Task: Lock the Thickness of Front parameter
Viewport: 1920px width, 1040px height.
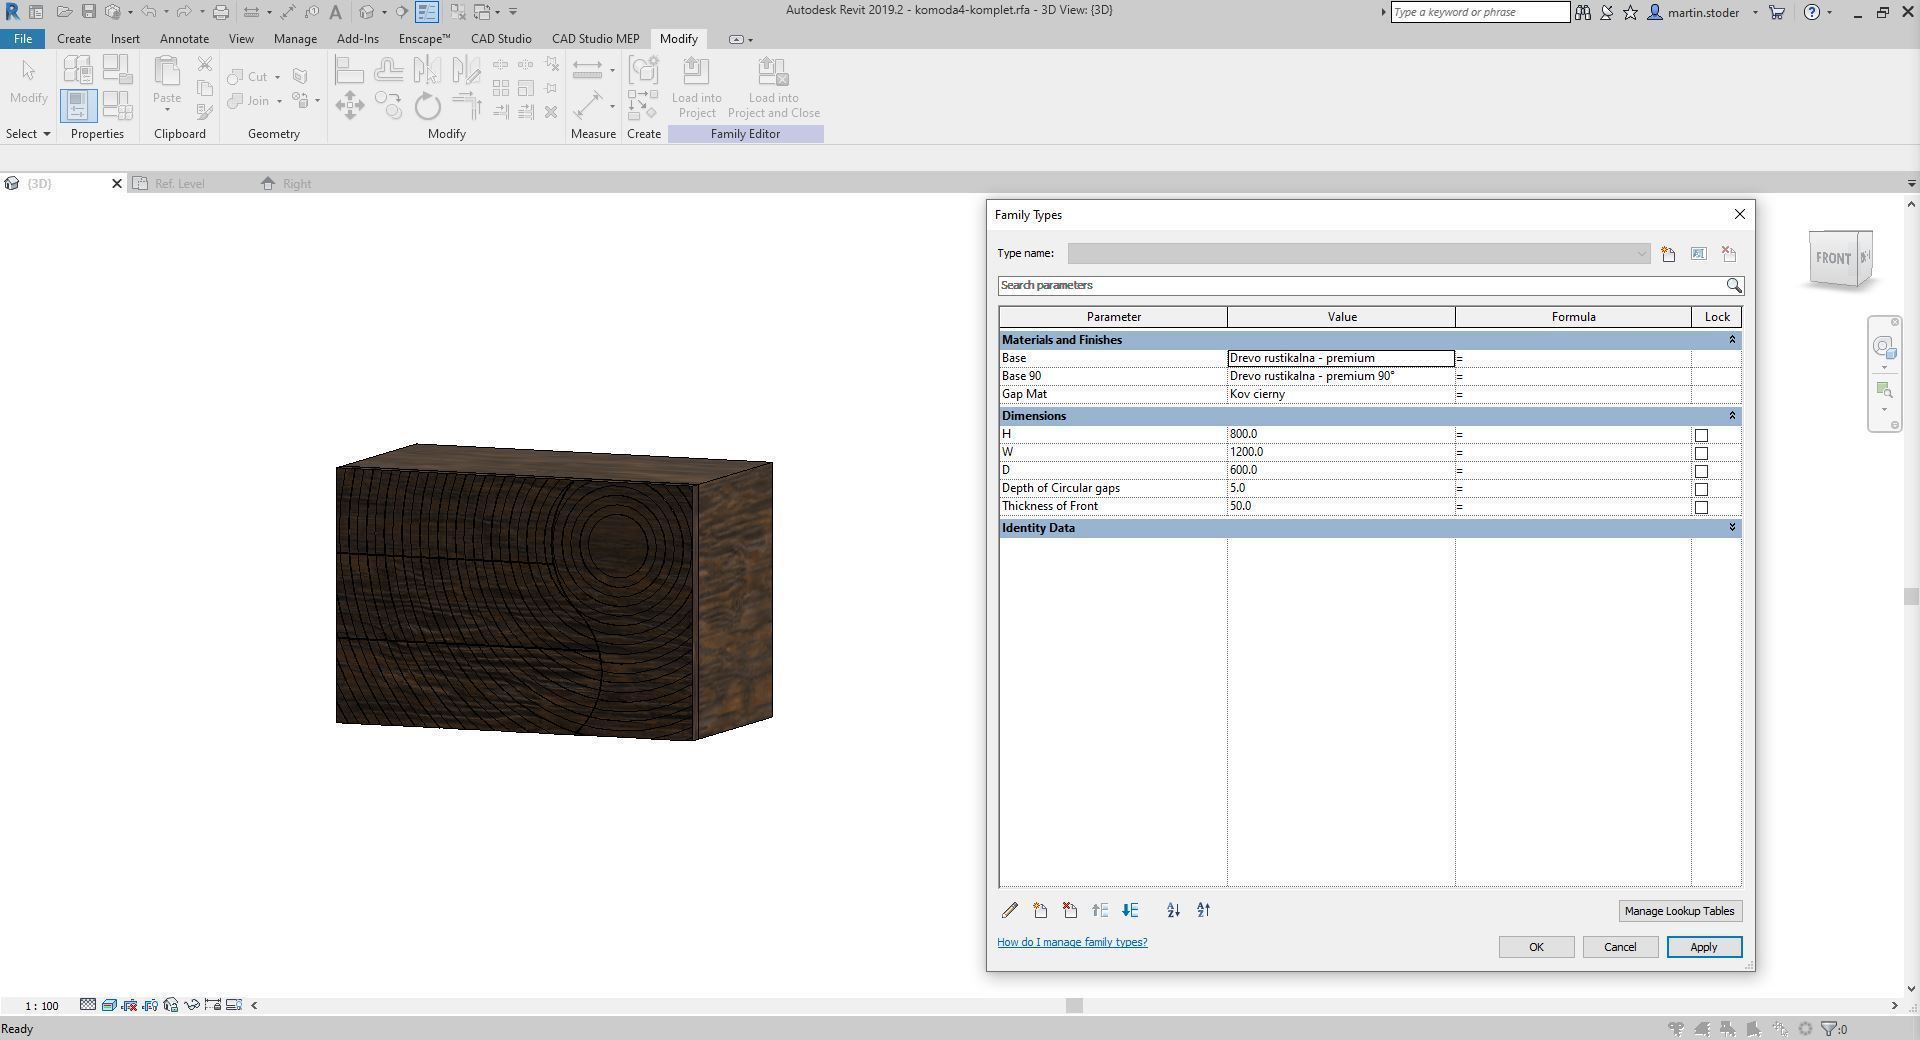Action: tap(1701, 506)
